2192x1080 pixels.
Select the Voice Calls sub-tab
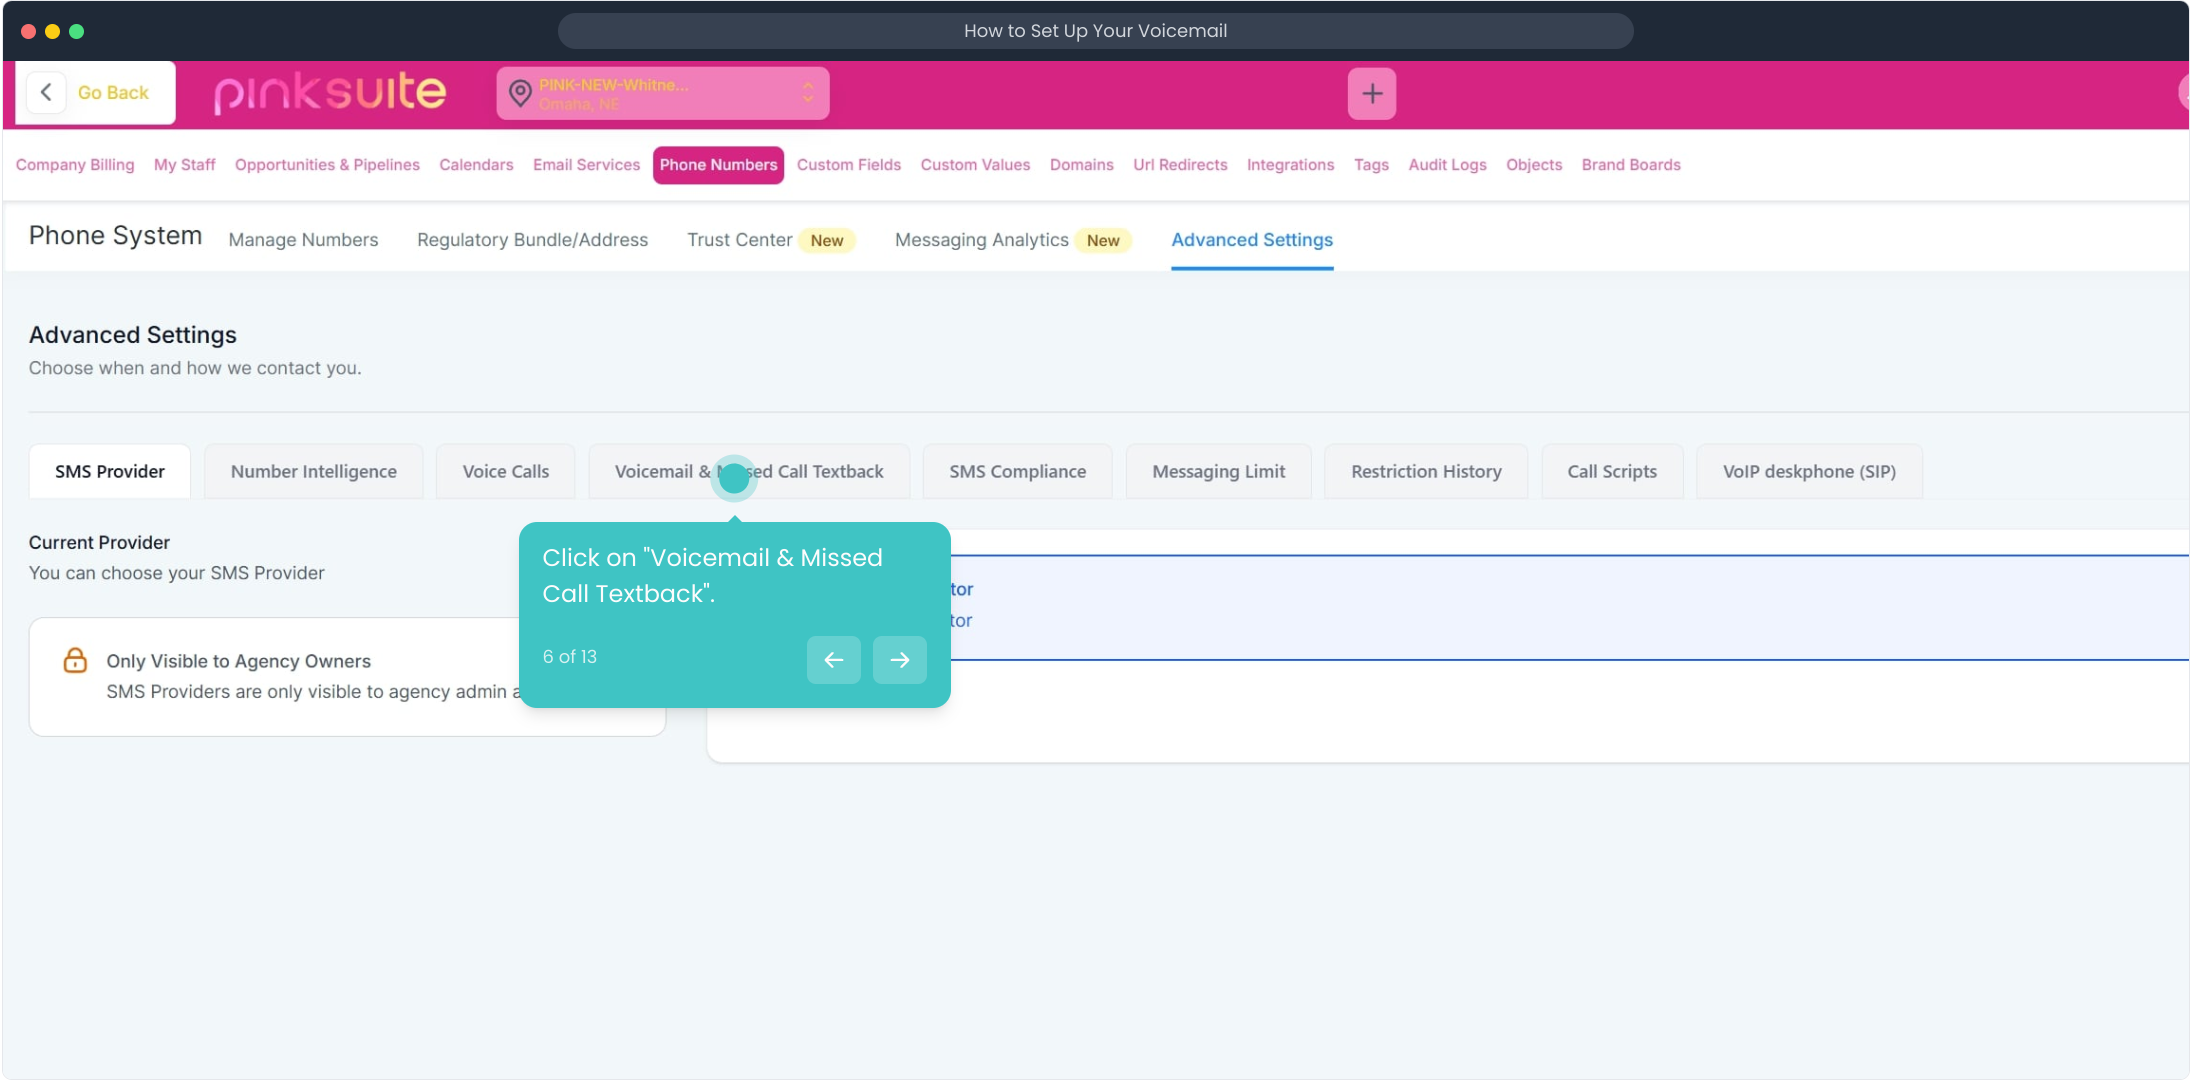tap(505, 471)
